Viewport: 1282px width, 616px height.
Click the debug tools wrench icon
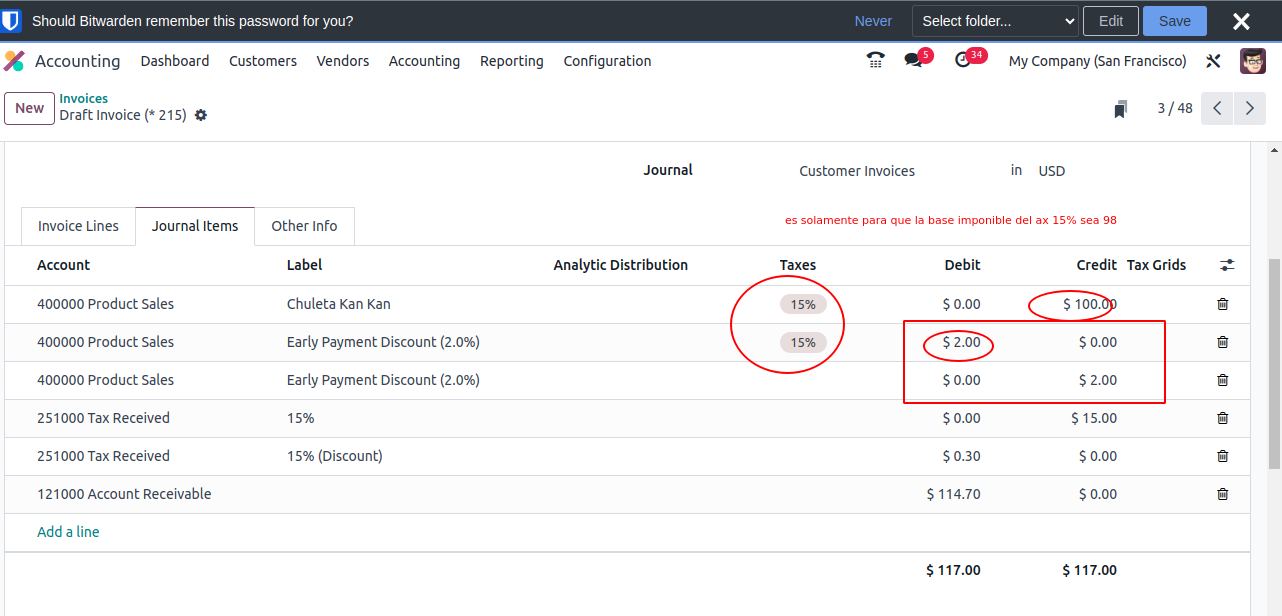pos(1213,61)
